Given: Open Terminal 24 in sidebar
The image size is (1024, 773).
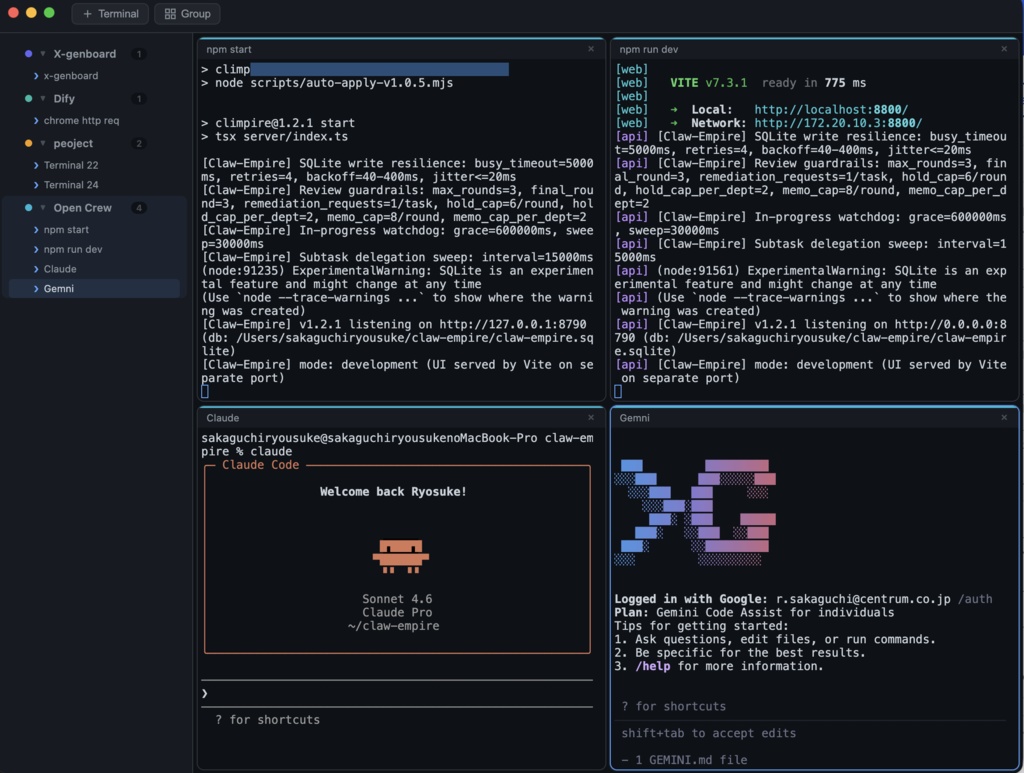Looking at the screenshot, I should [95, 185].
